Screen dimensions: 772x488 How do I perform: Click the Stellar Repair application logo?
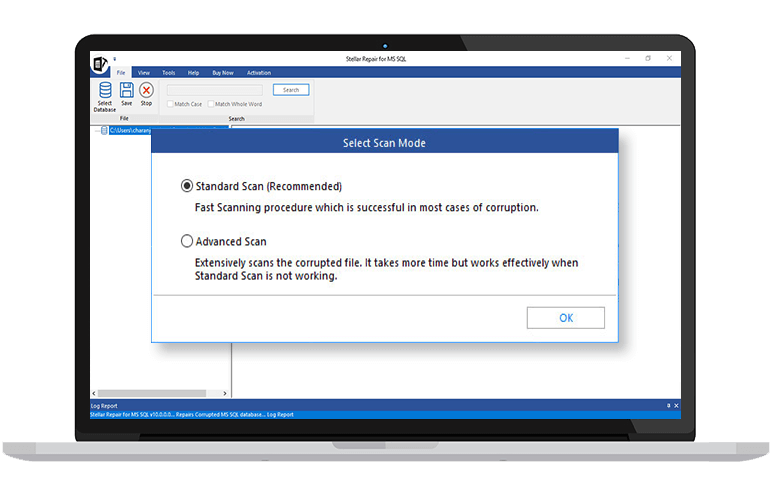click(100, 64)
